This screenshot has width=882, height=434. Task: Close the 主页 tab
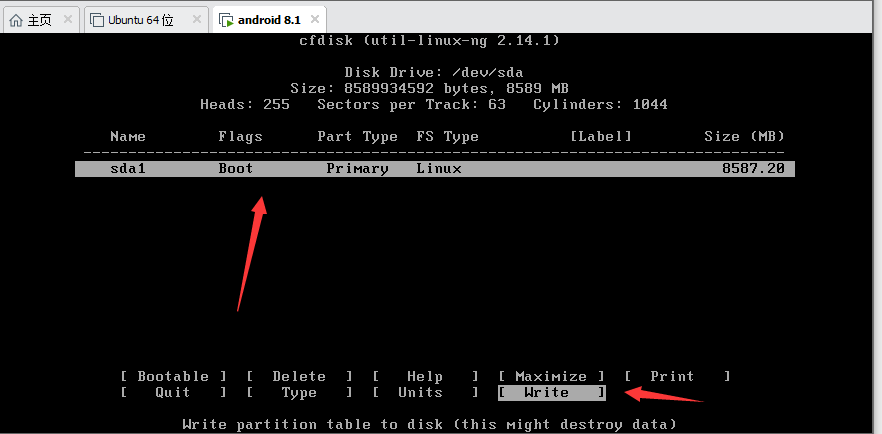click(68, 19)
